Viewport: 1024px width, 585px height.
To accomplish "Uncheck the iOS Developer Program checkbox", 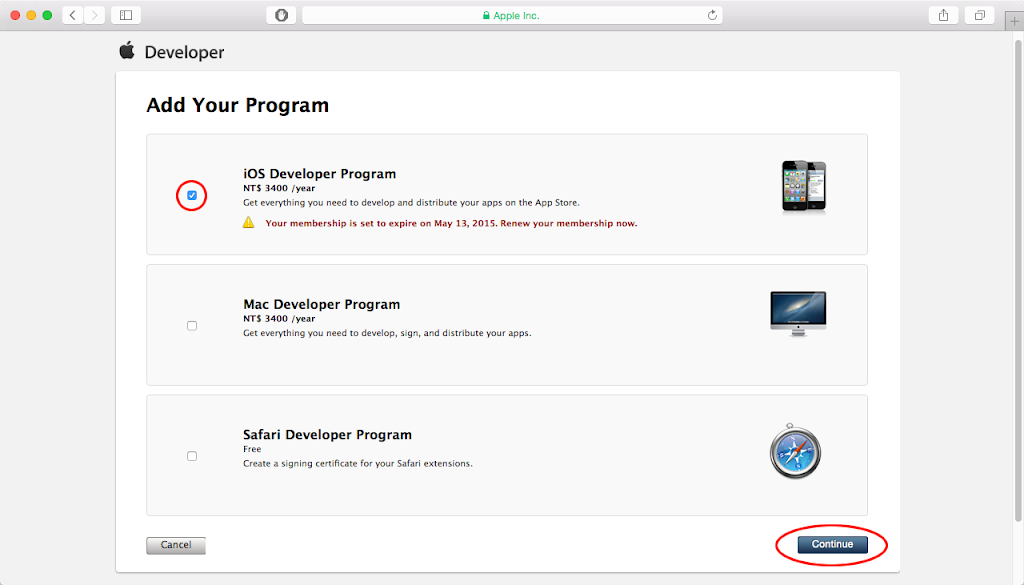I will click(x=191, y=196).
